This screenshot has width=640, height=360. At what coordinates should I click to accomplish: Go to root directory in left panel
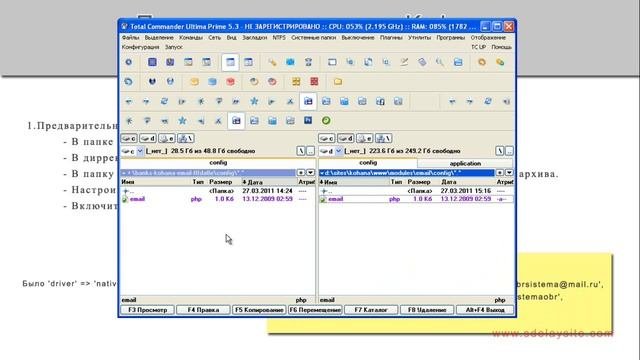pos(301,151)
